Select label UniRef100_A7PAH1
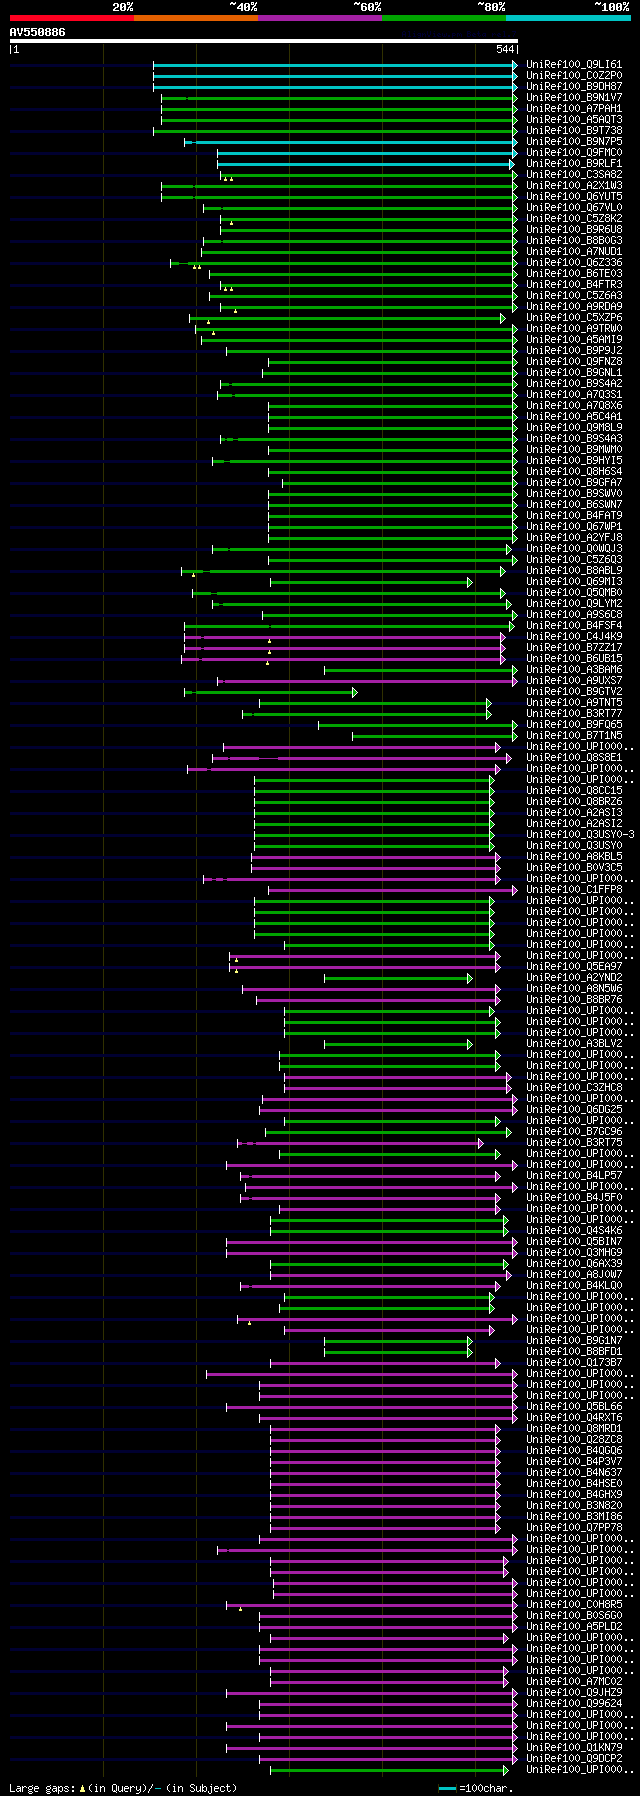The height and width of the screenshot is (1796, 640). point(574,109)
